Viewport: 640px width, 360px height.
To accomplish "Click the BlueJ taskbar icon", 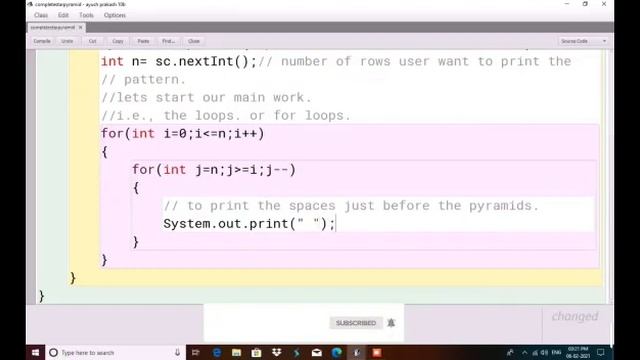I will click(x=357, y=353).
